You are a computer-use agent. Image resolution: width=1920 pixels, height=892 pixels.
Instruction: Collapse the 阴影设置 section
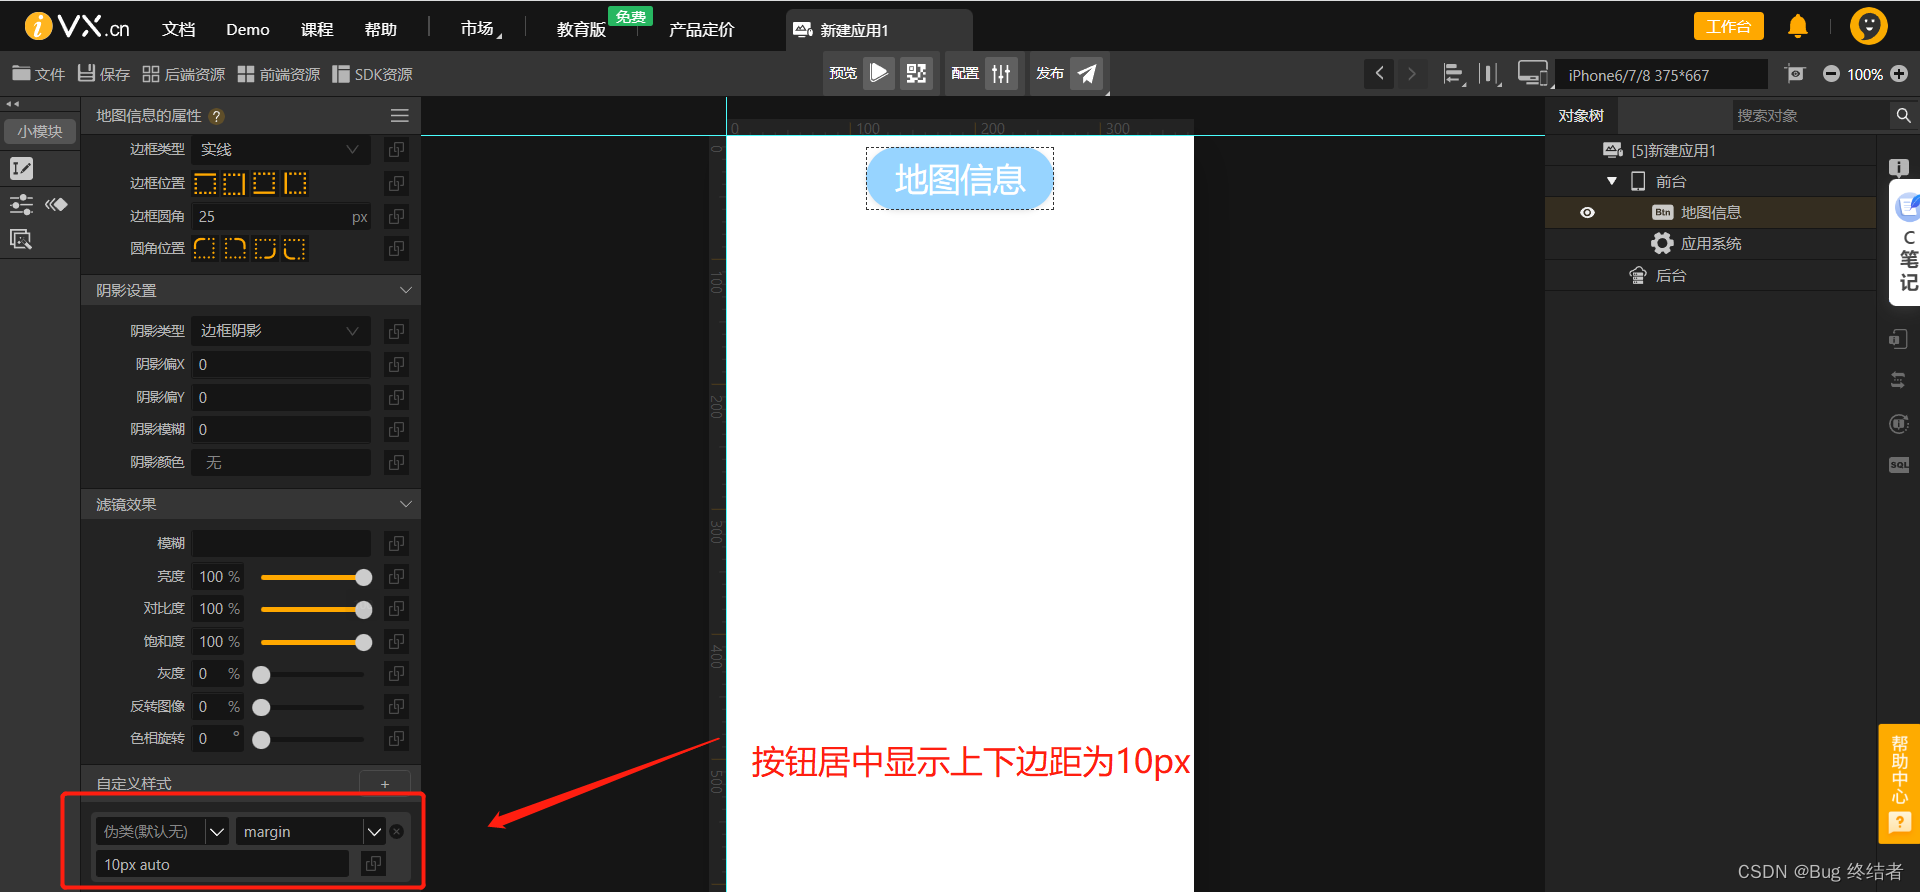405,290
